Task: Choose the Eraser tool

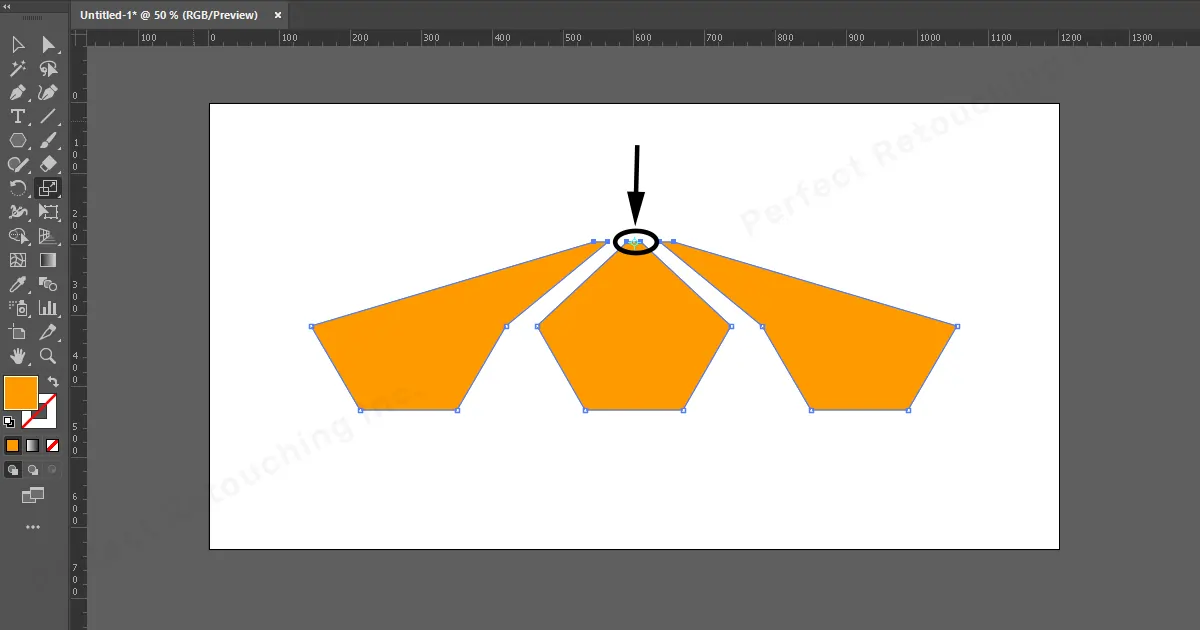Action: pyautogui.click(x=48, y=164)
